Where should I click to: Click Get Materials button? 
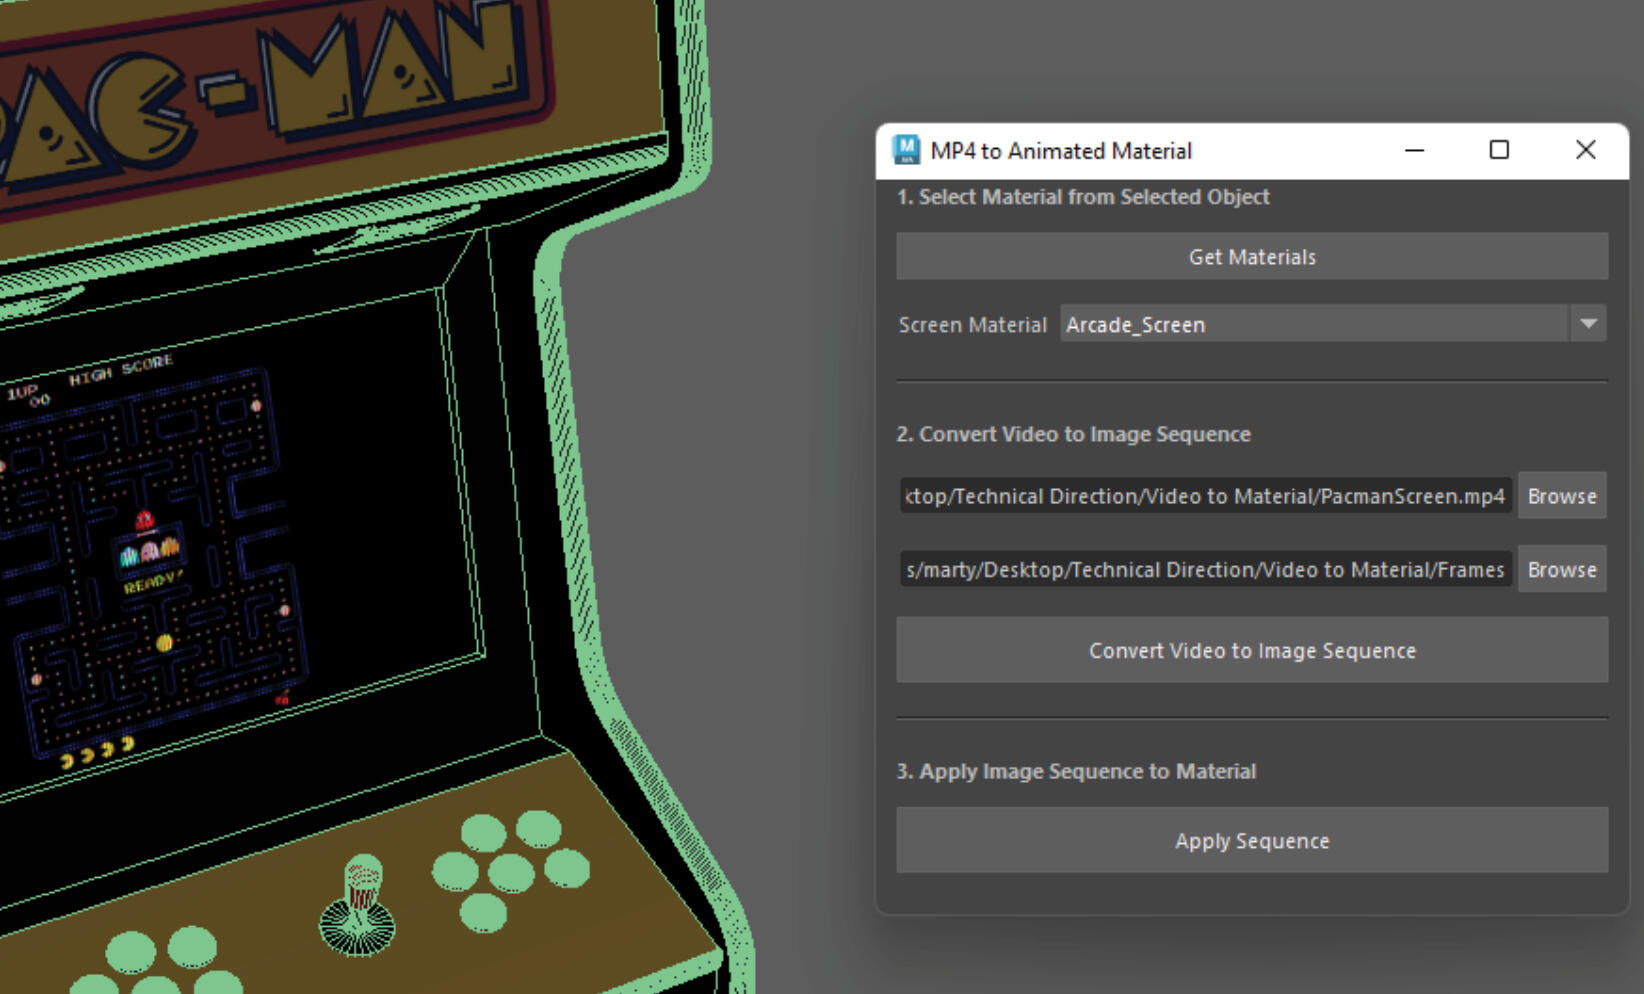tap(1251, 256)
